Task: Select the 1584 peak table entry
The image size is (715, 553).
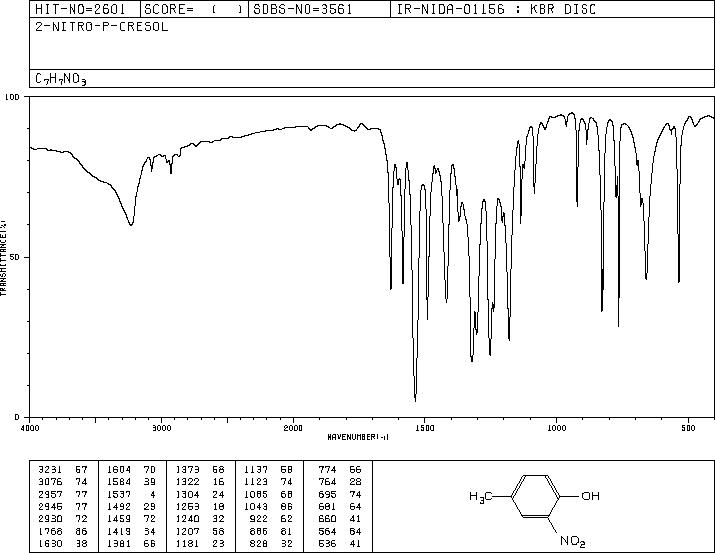Action: [131, 482]
